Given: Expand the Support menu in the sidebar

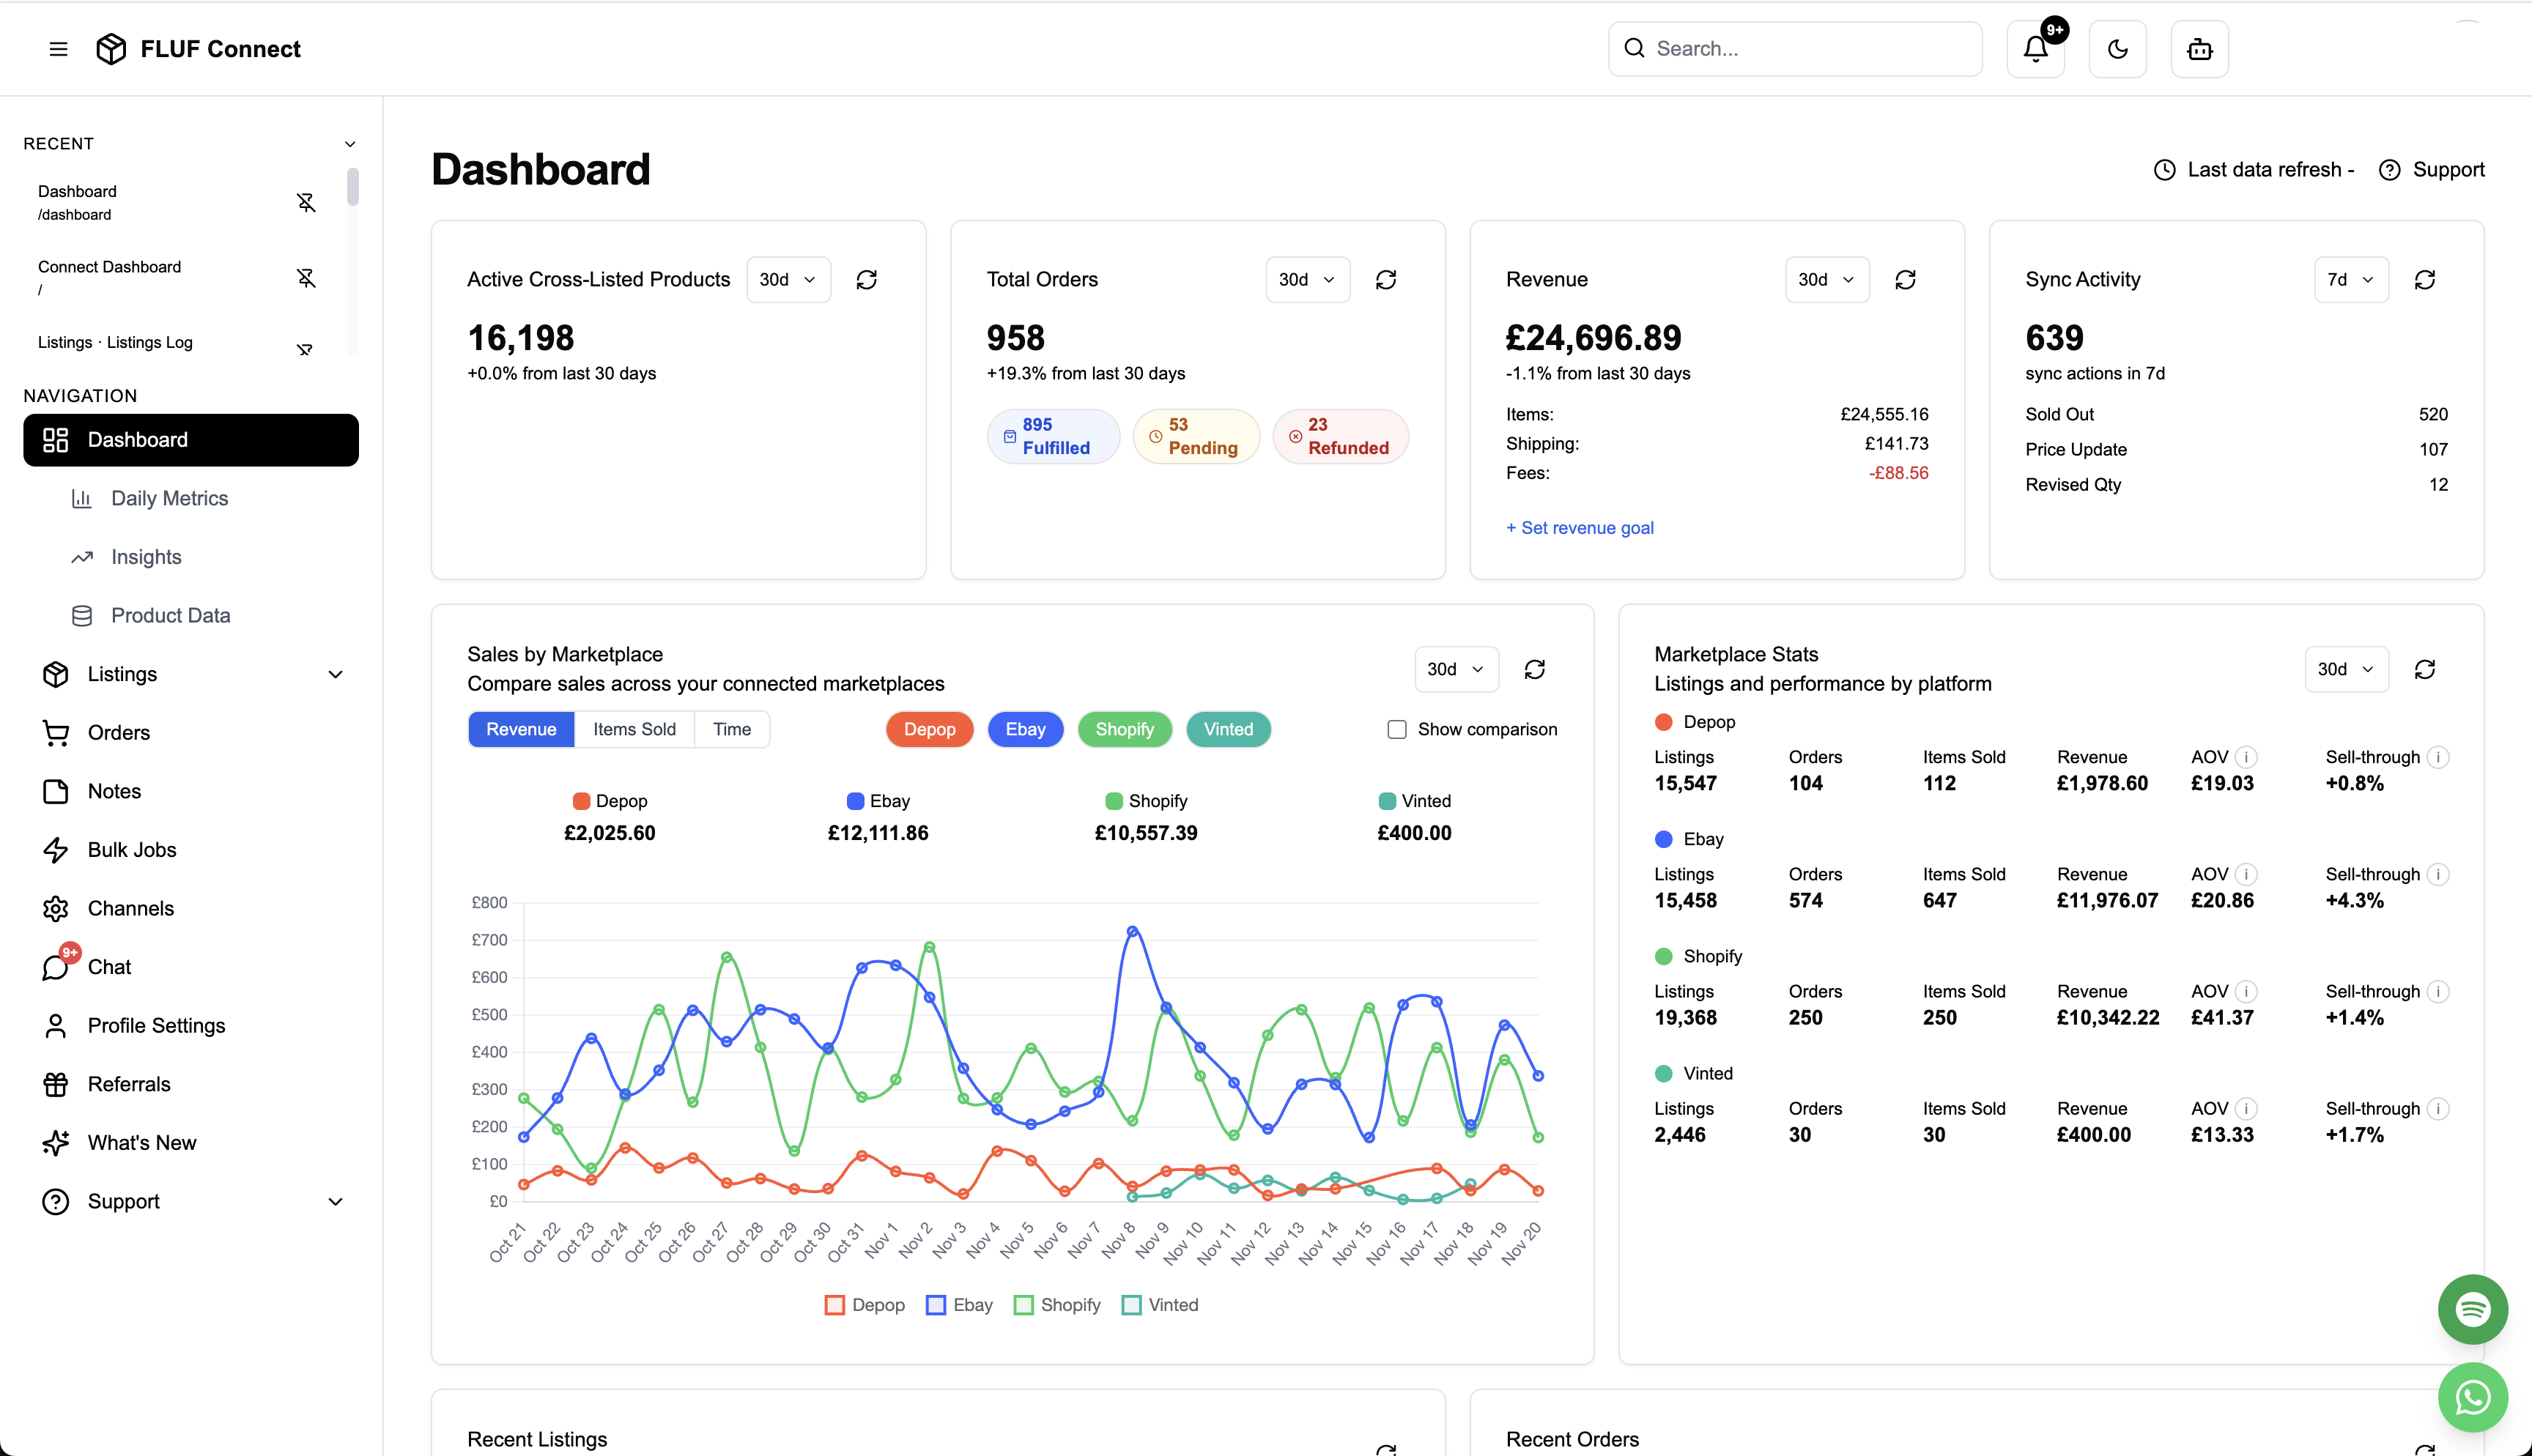Looking at the screenshot, I should click(x=123, y=1201).
